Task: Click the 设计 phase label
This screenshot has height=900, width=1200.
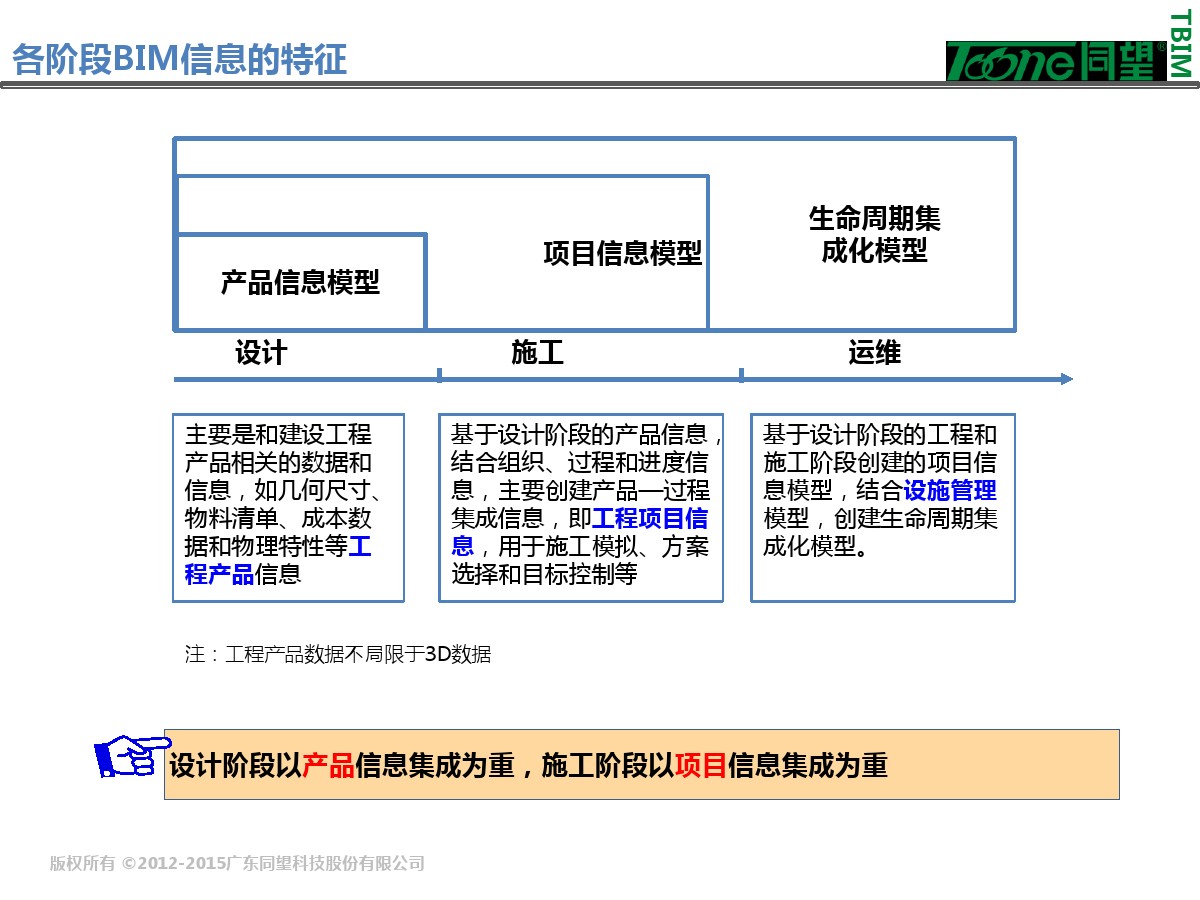Action: 261,353
